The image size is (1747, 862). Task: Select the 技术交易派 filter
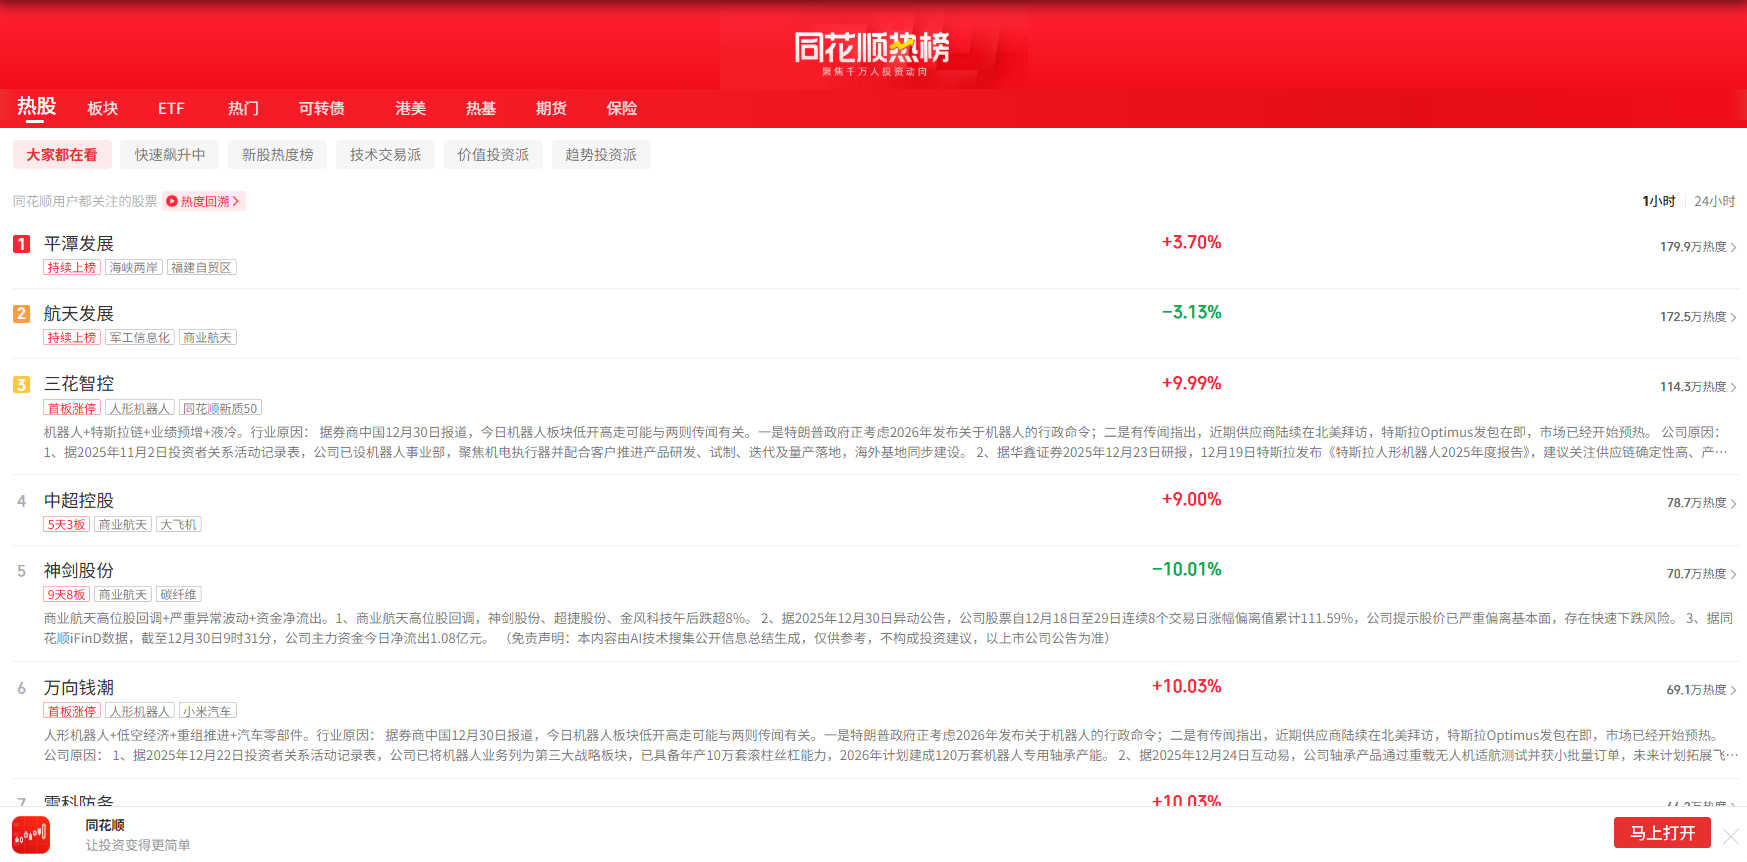385,155
